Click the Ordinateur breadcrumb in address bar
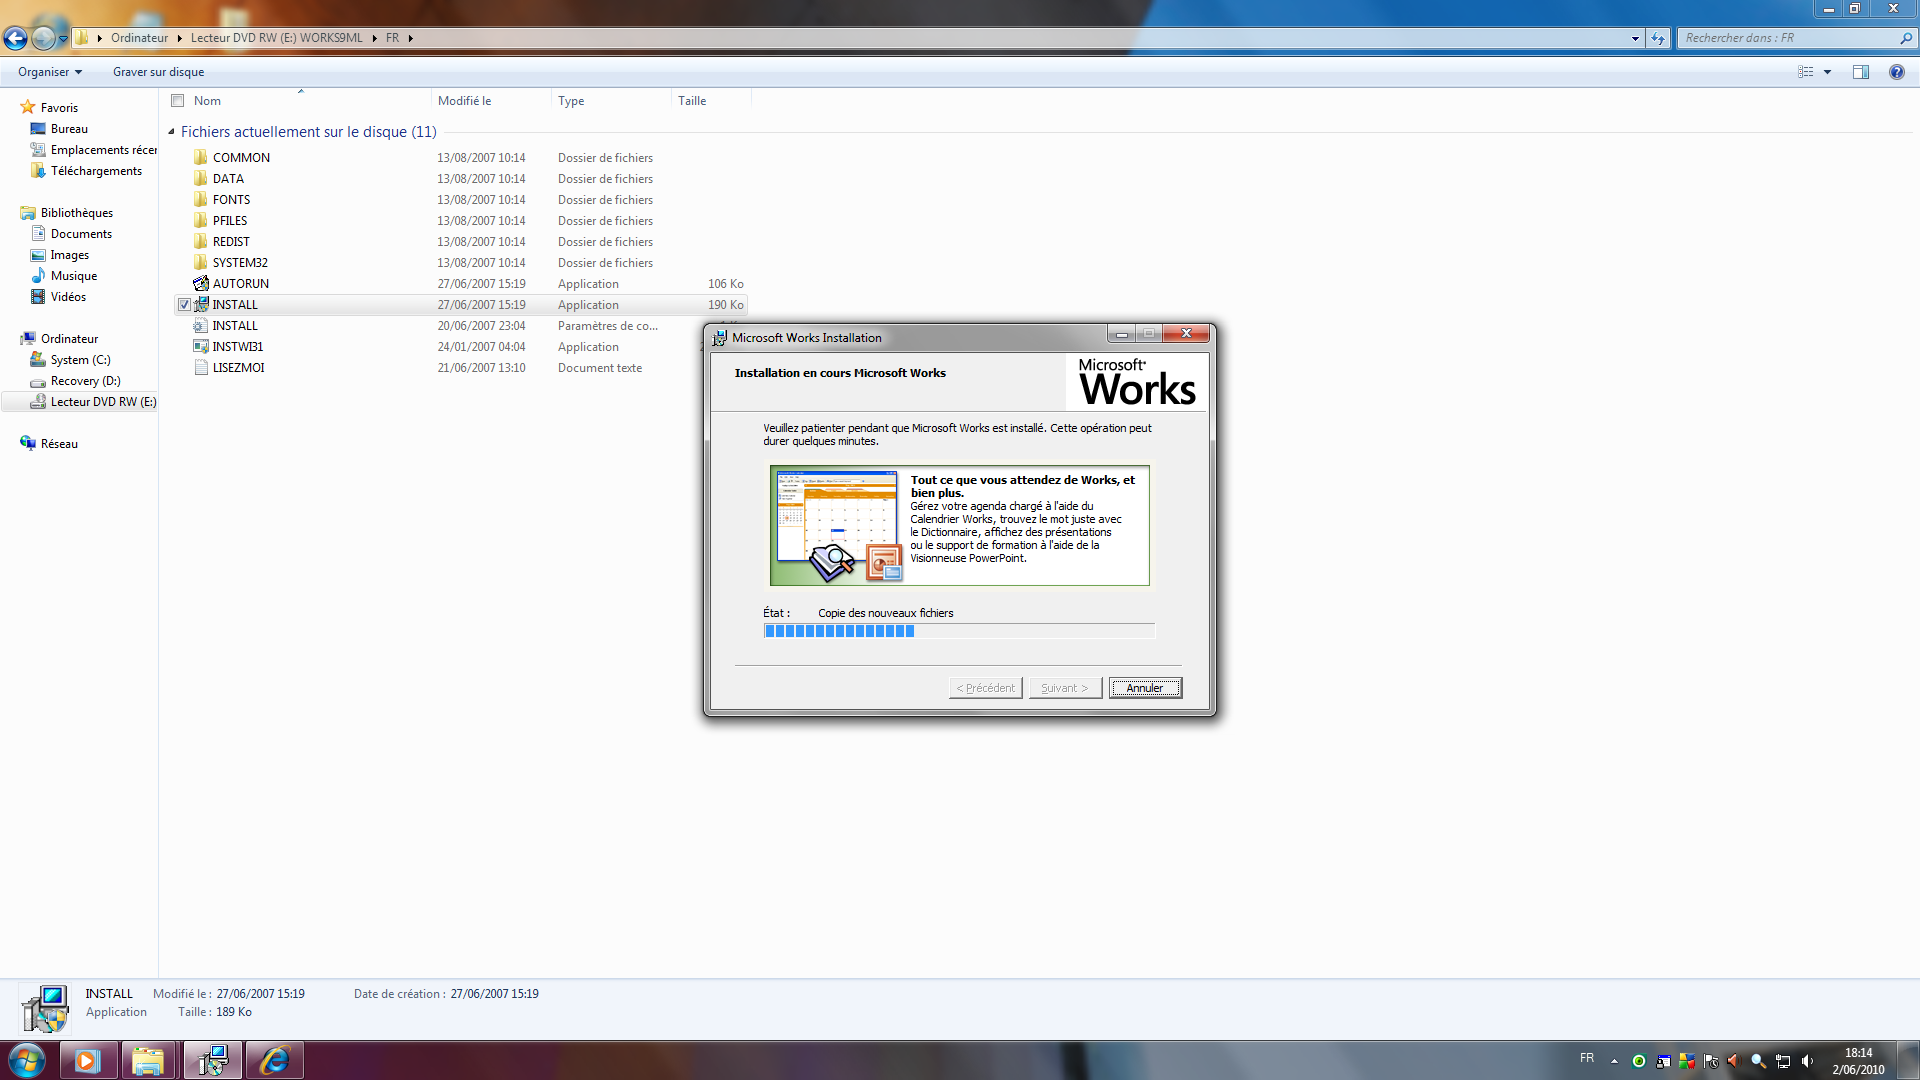1920x1080 pixels. [139, 38]
